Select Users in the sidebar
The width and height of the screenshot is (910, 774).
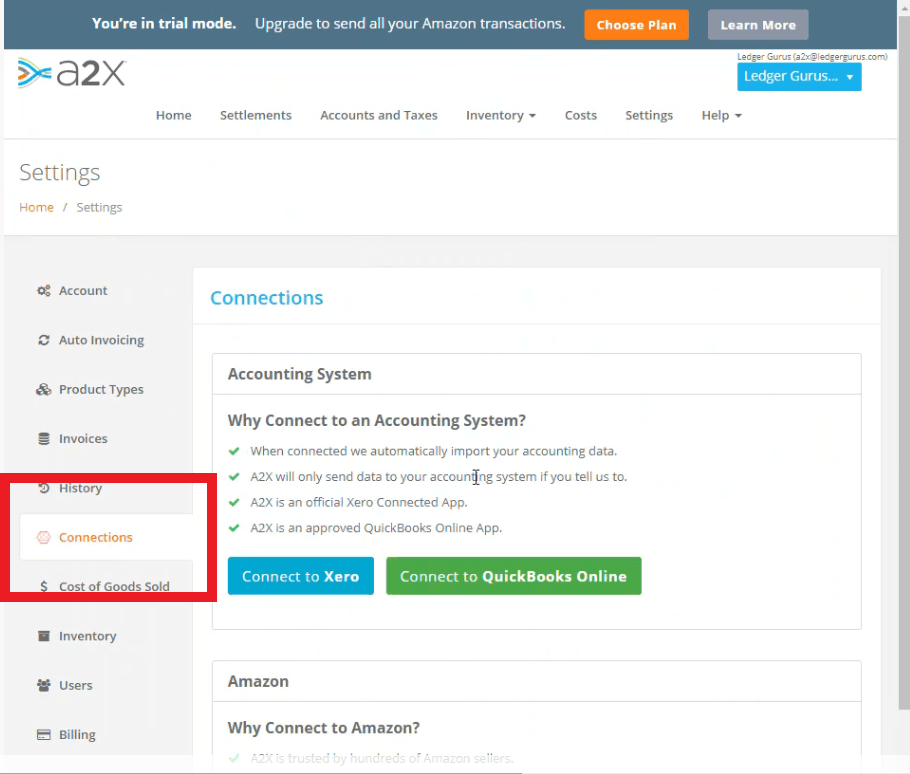pyautogui.click(x=75, y=685)
